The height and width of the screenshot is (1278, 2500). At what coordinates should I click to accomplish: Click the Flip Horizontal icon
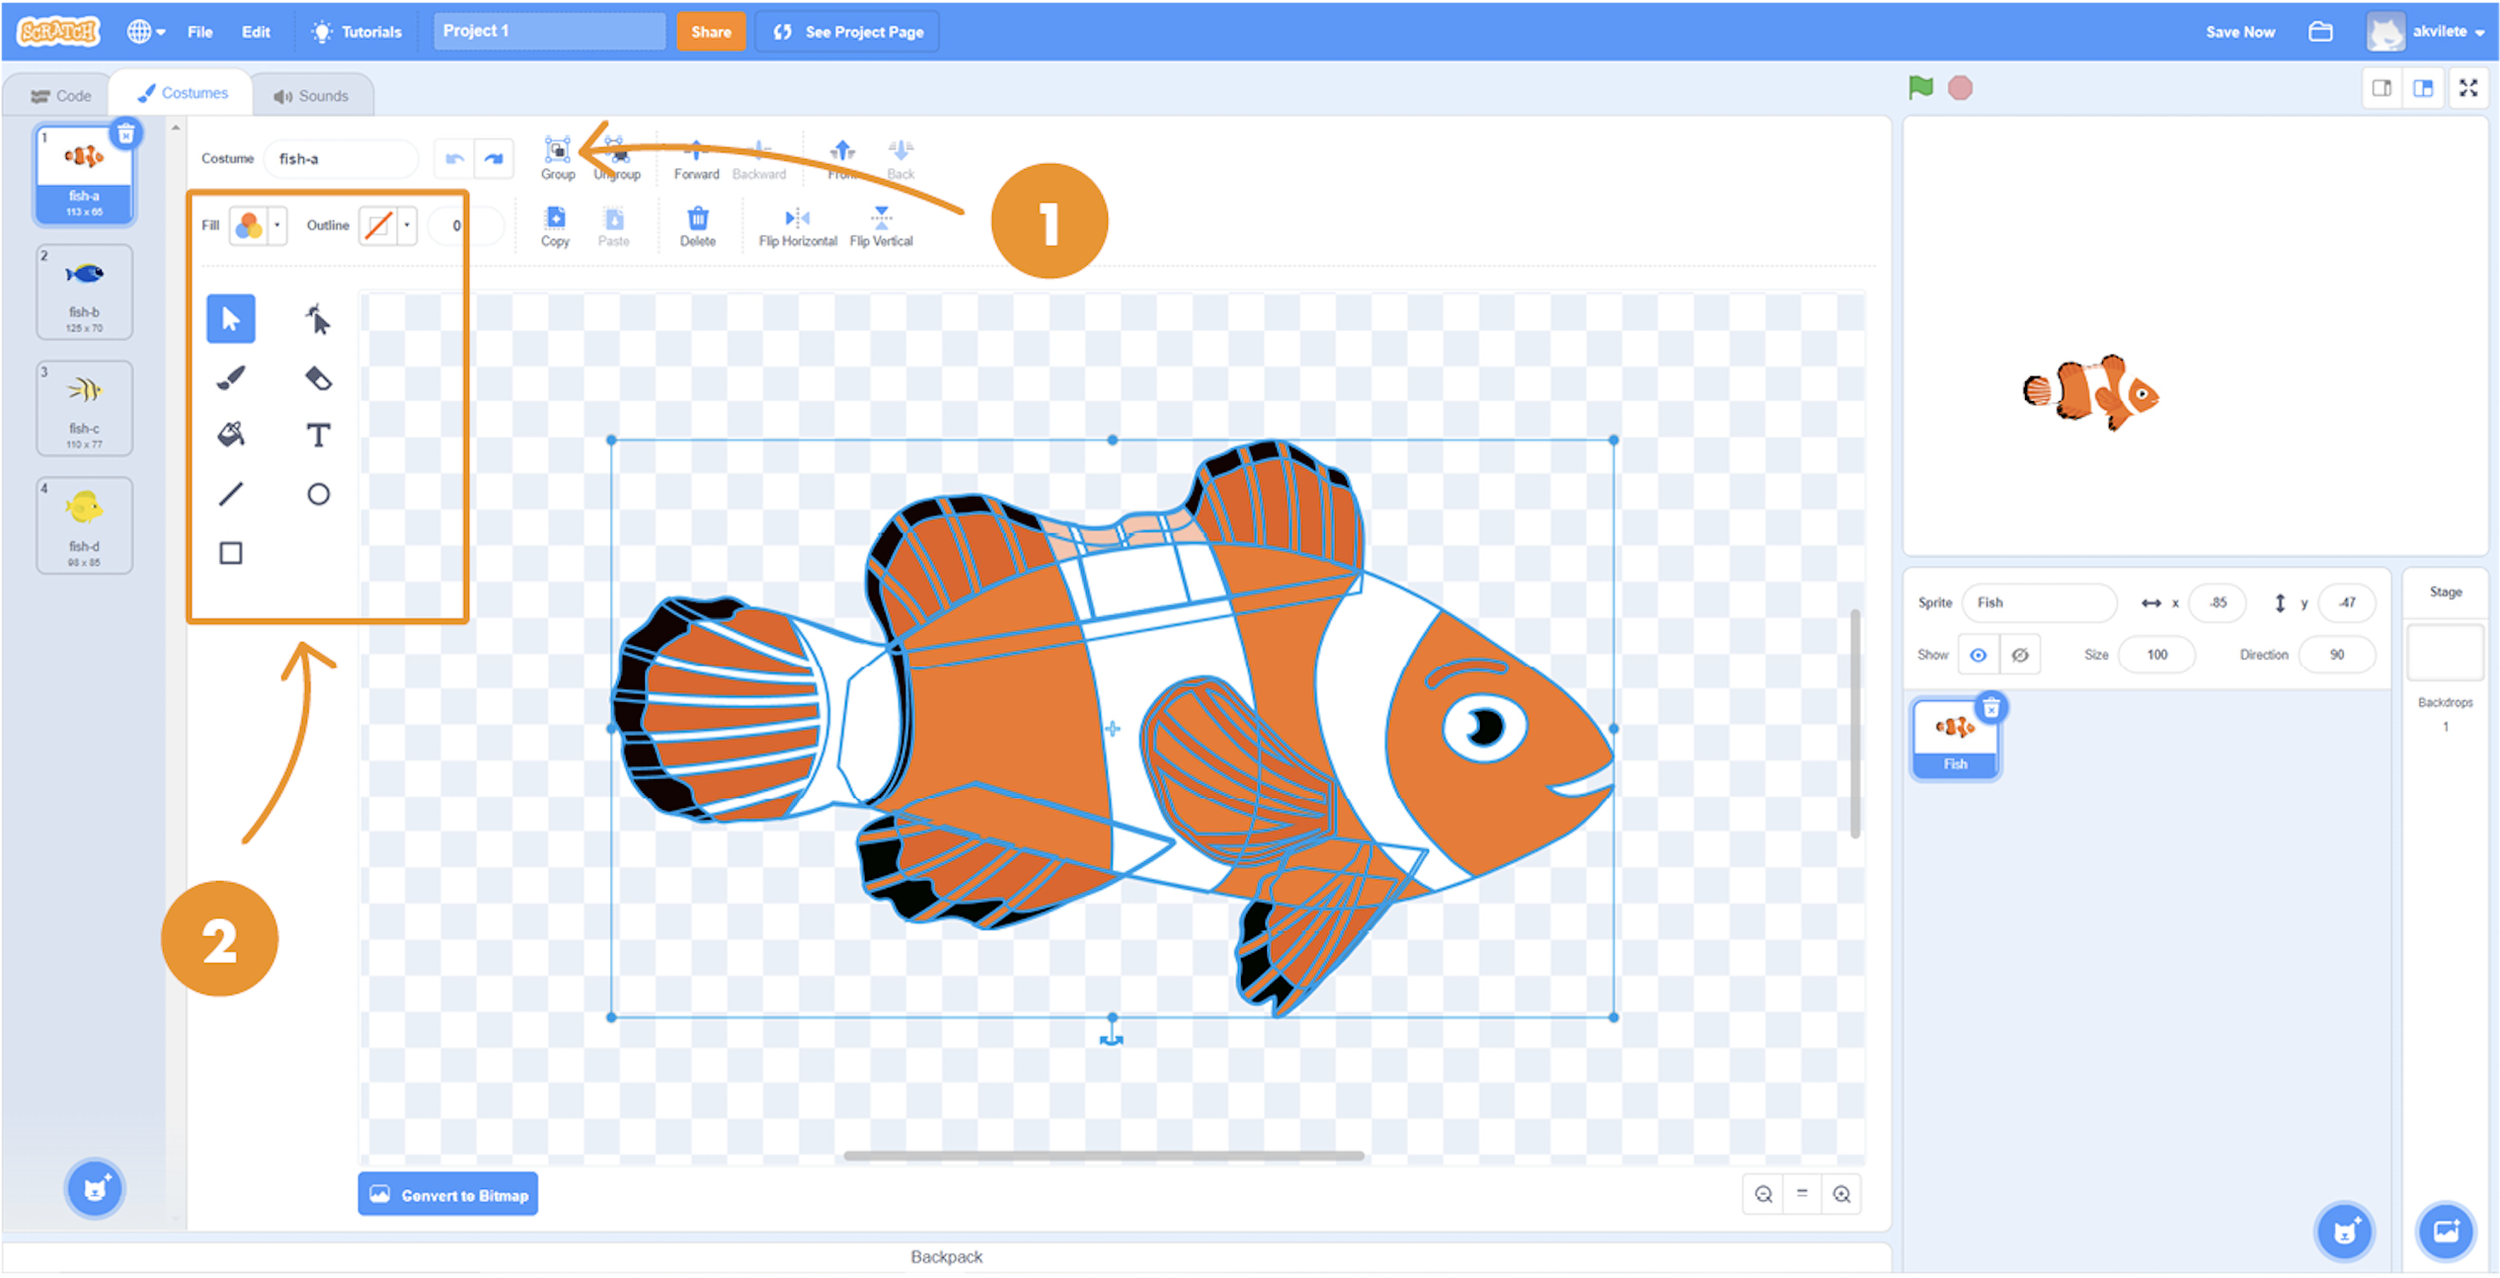[797, 218]
